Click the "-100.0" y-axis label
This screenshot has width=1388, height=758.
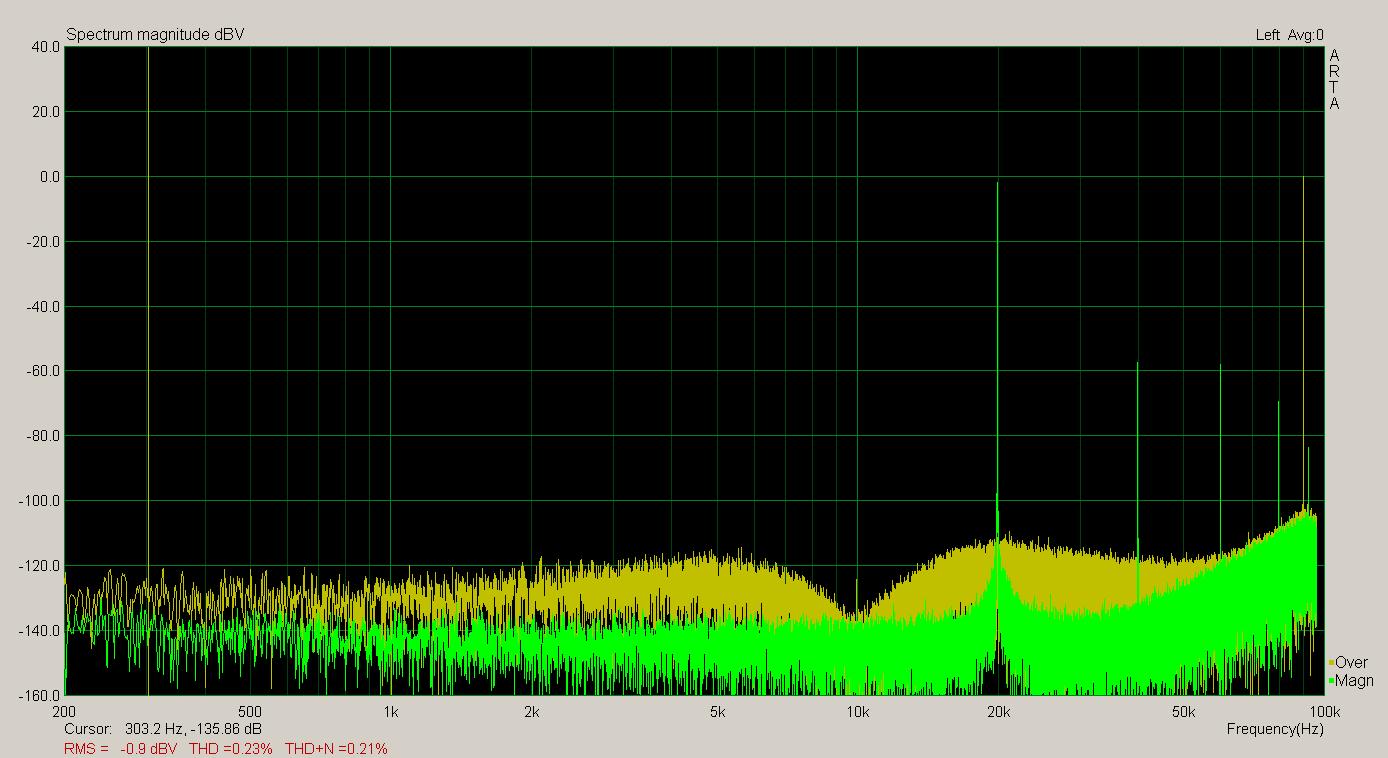coord(40,501)
